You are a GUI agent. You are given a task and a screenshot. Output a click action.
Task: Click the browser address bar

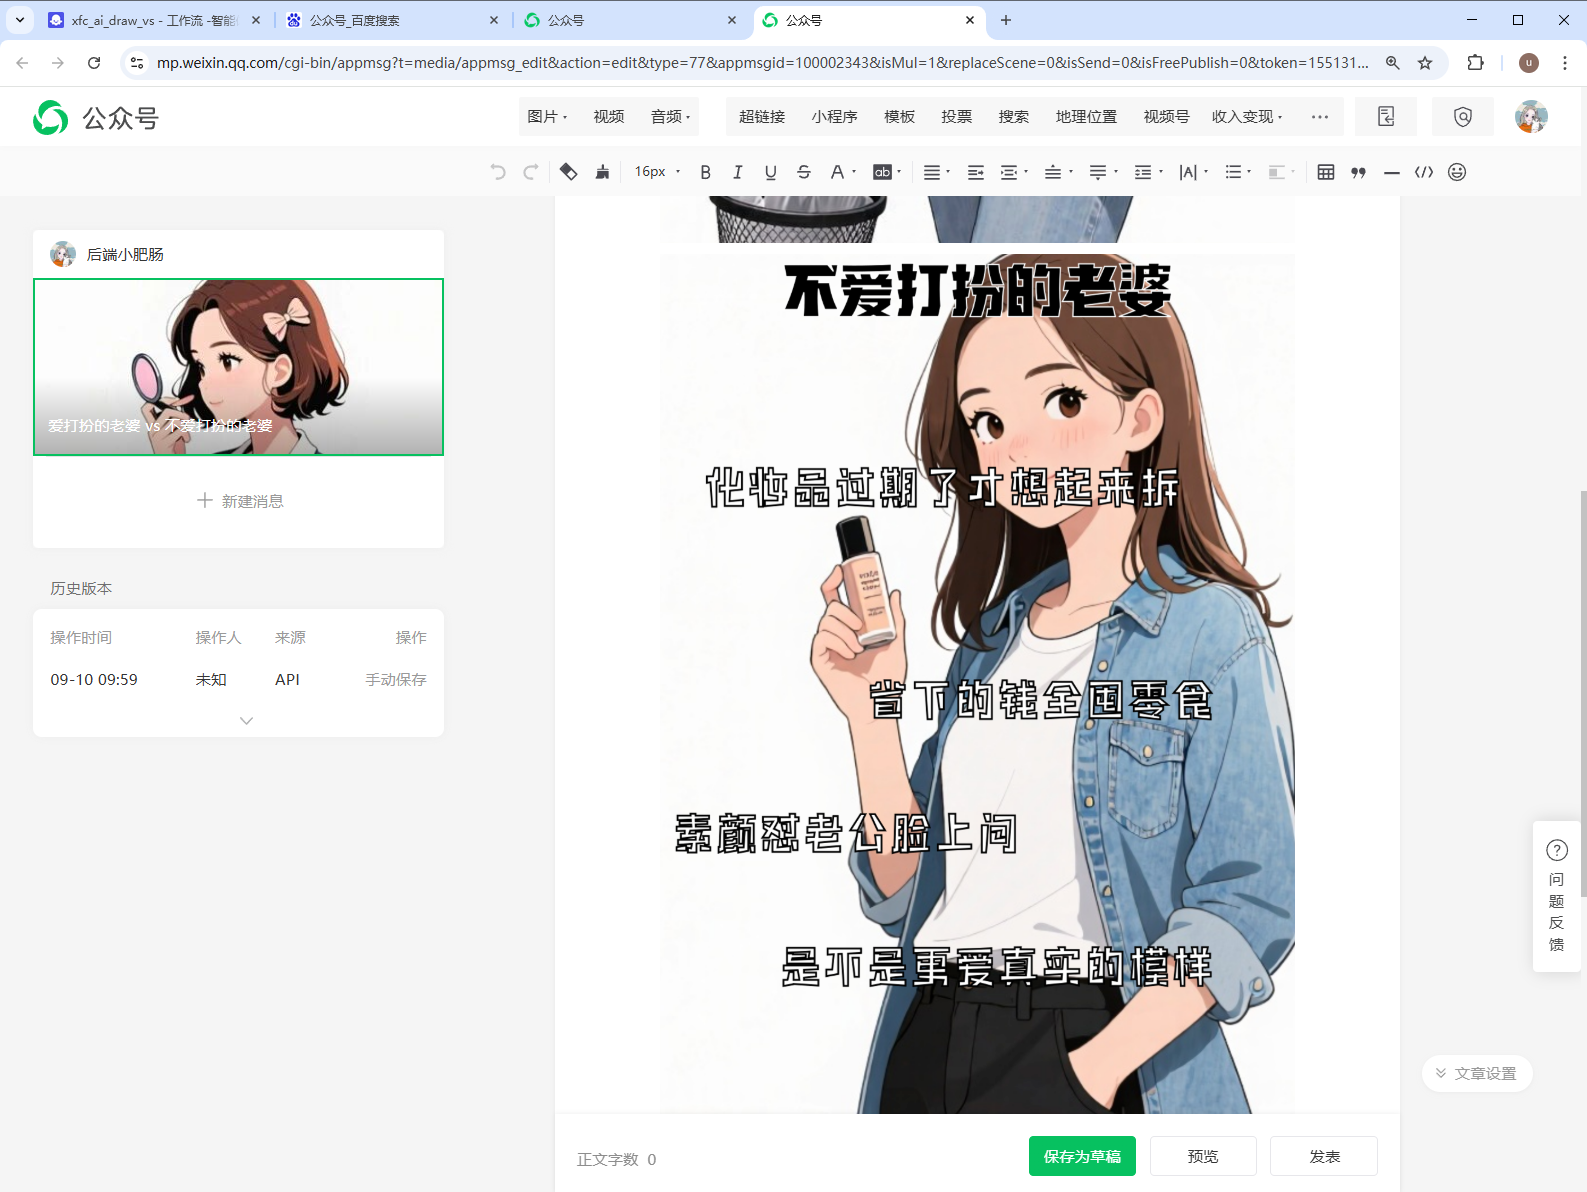click(x=762, y=63)
